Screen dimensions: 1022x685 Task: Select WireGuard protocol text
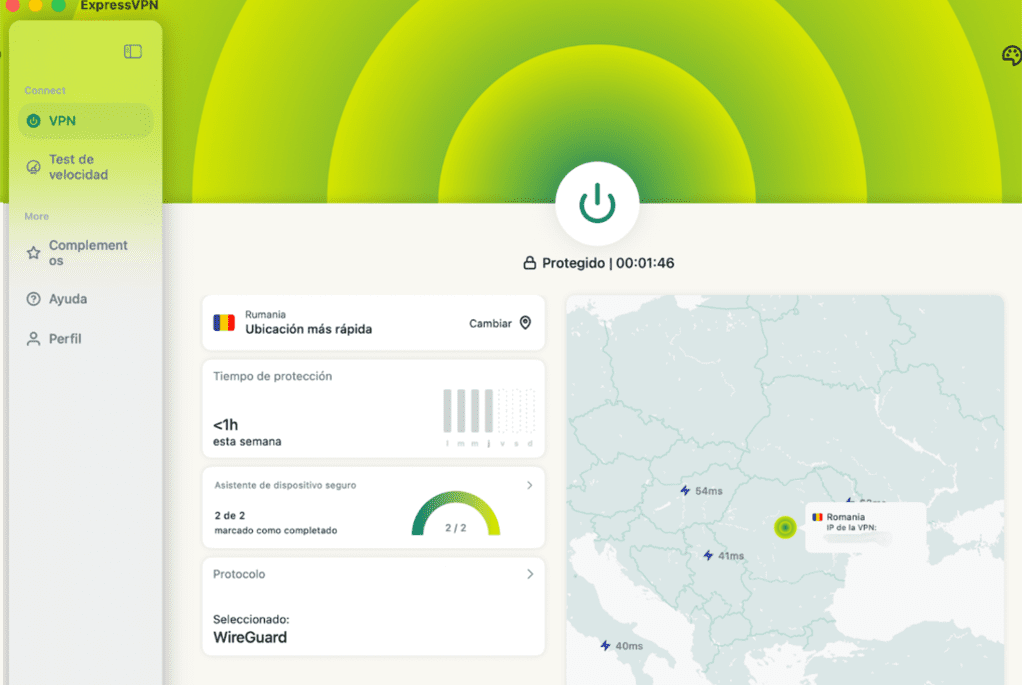click(x=249, y=637)
